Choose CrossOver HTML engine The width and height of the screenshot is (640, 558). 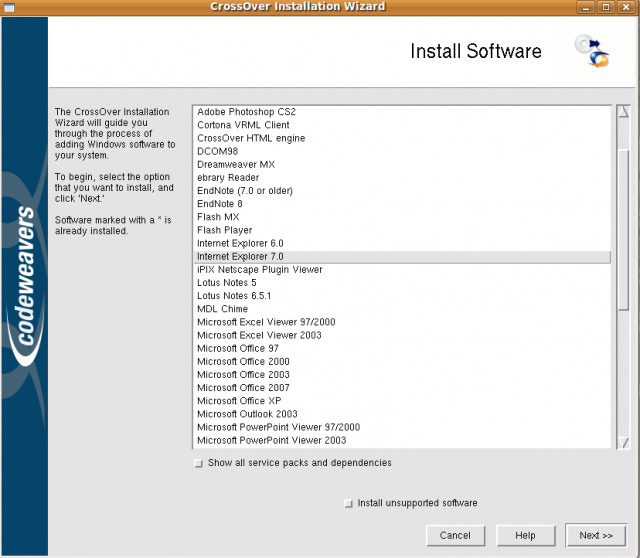(402, 138)
